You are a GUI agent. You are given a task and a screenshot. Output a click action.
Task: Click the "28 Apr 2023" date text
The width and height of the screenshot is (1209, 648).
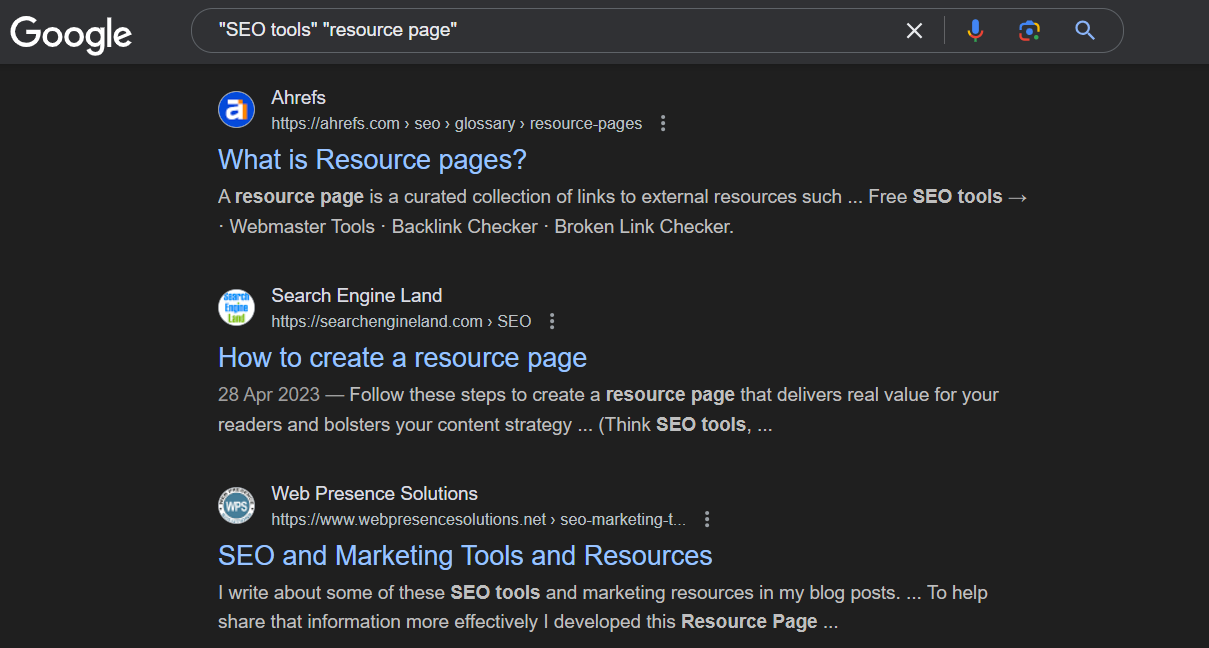pos(269,395)
